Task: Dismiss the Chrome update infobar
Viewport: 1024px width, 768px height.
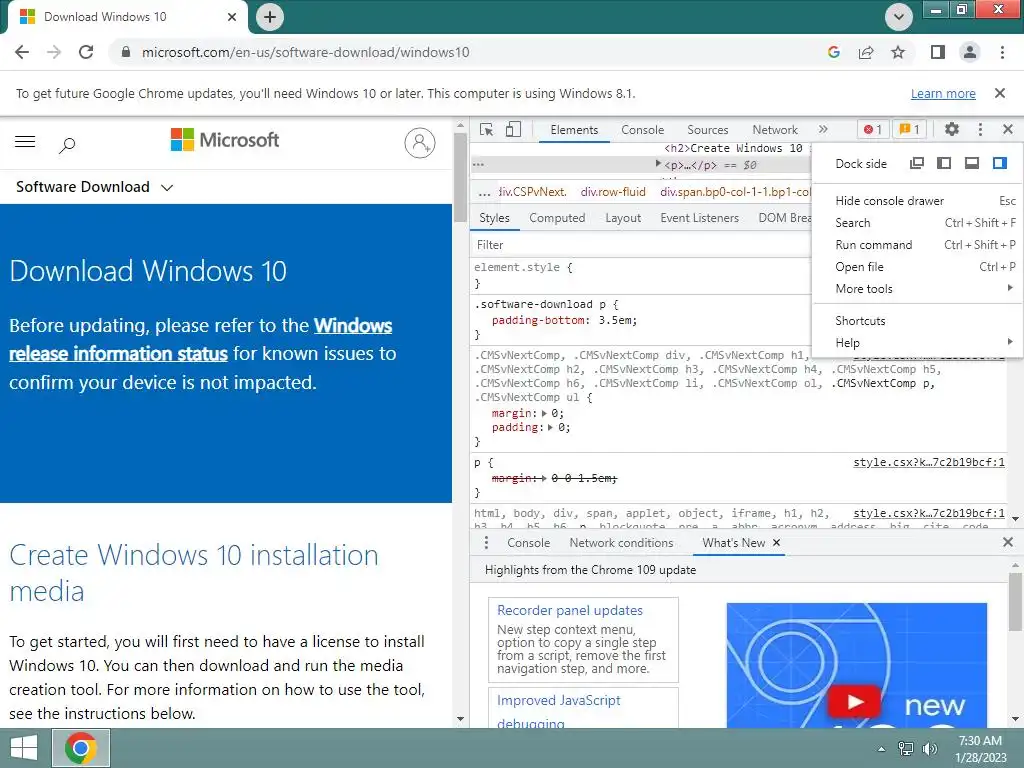Action: click(999, 93)
